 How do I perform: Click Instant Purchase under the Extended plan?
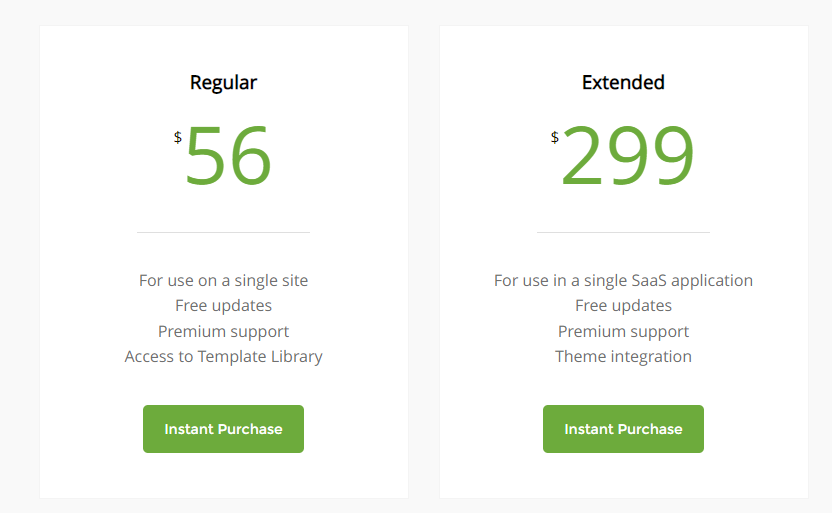(x=623, y=429)
